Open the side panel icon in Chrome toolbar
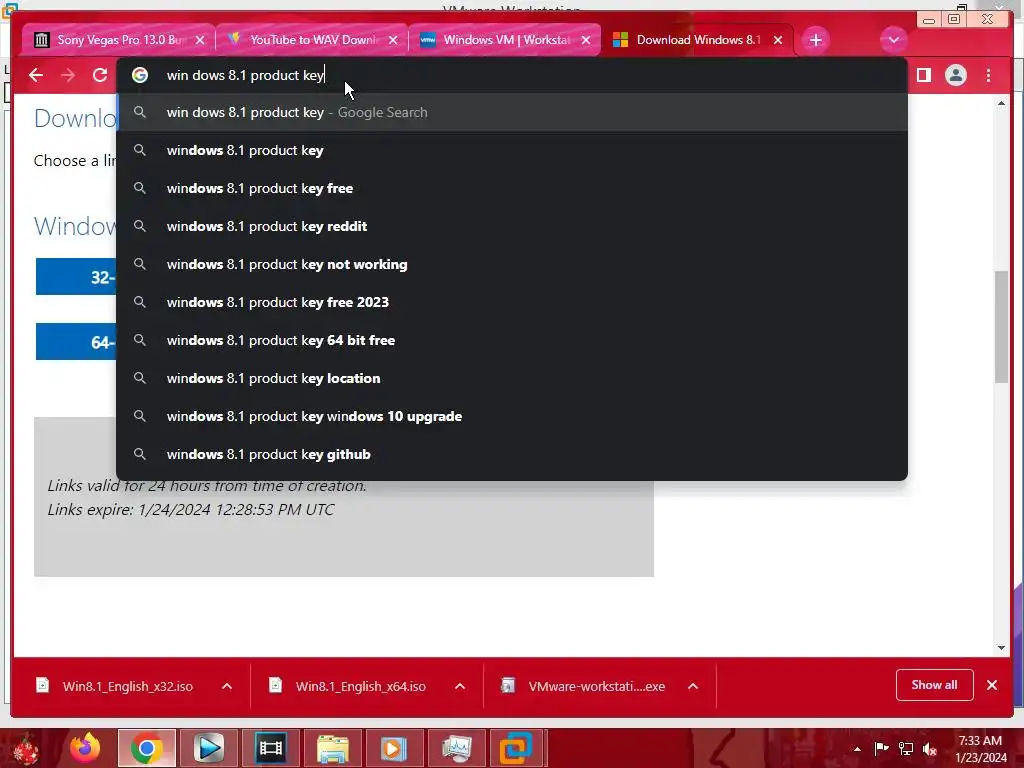 (923, 75)
